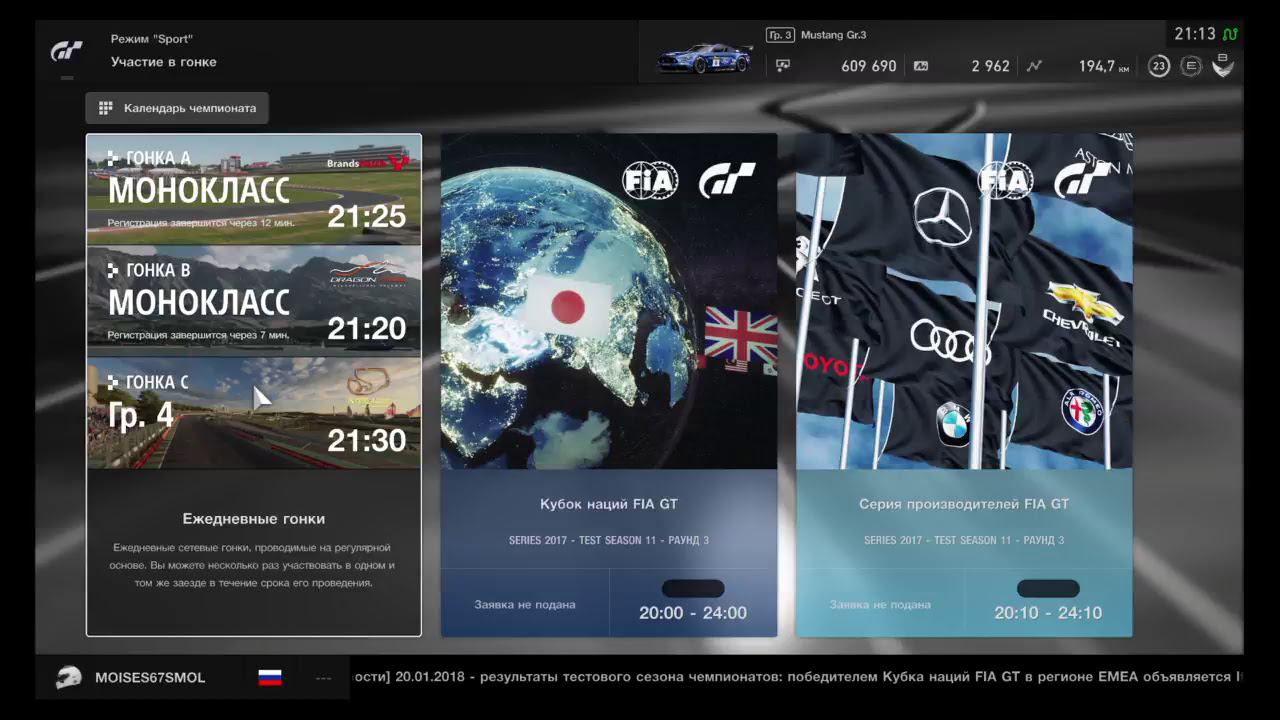Click the green network connection status icon

point(1229,34)
